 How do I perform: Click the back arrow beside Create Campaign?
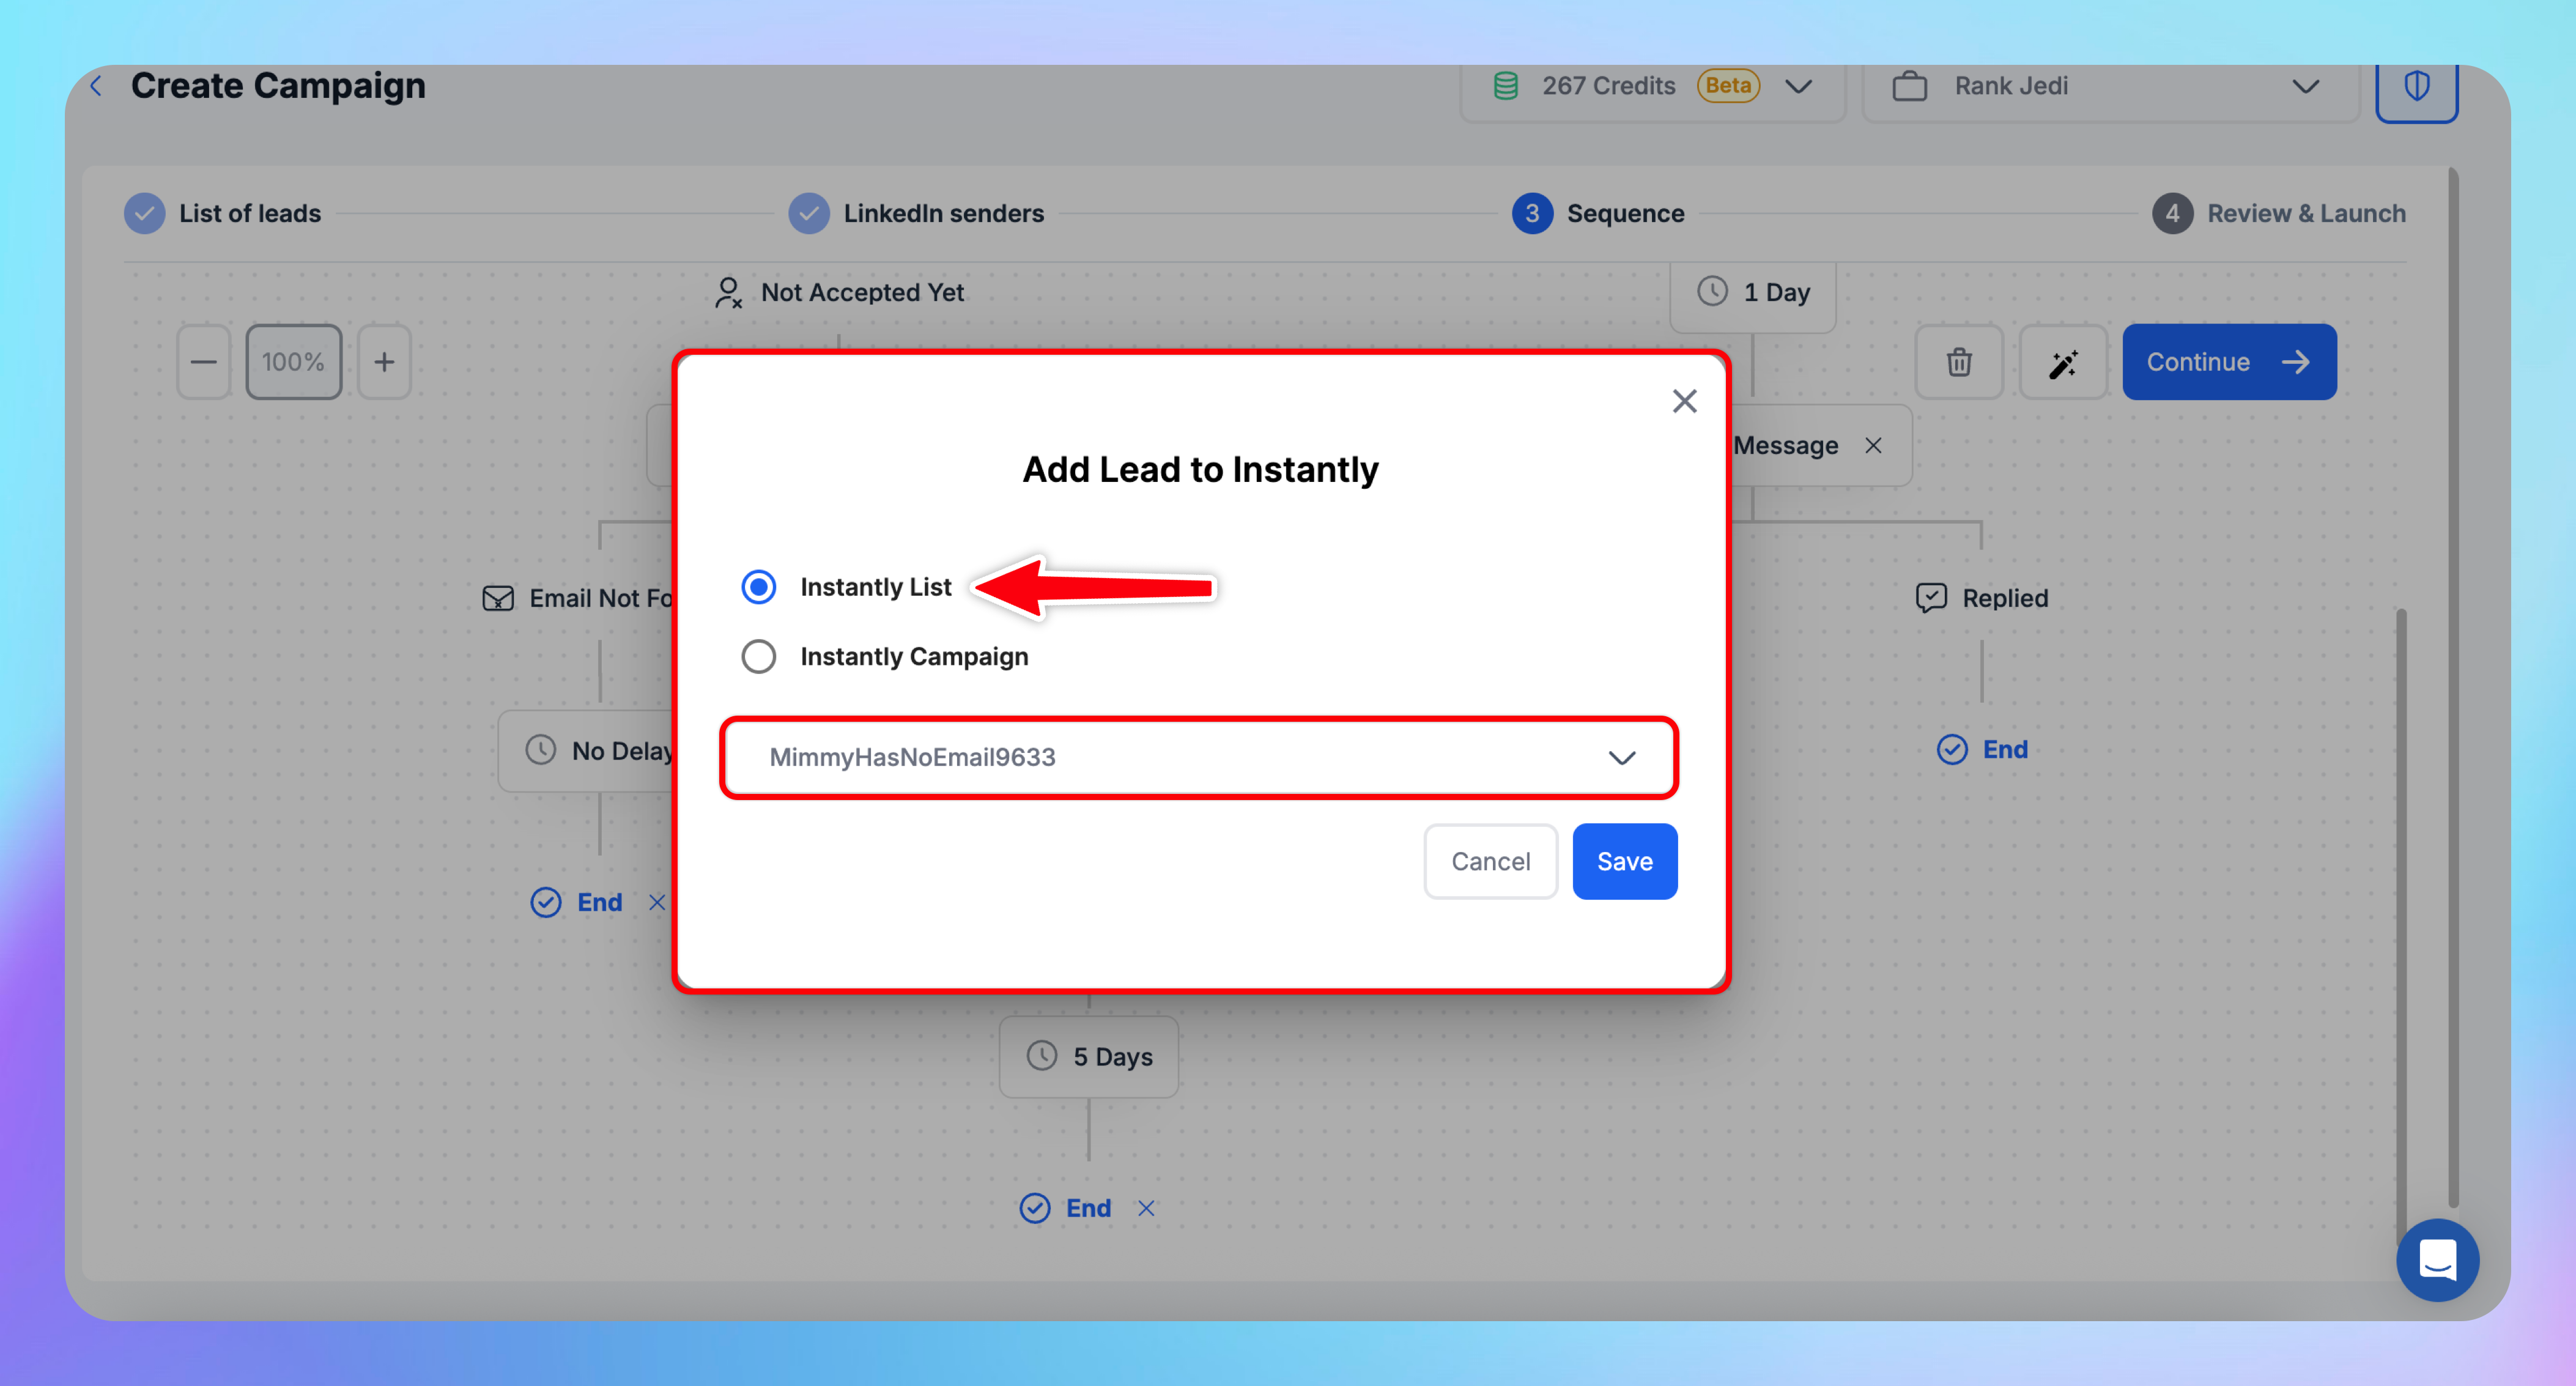pos(96,86)
